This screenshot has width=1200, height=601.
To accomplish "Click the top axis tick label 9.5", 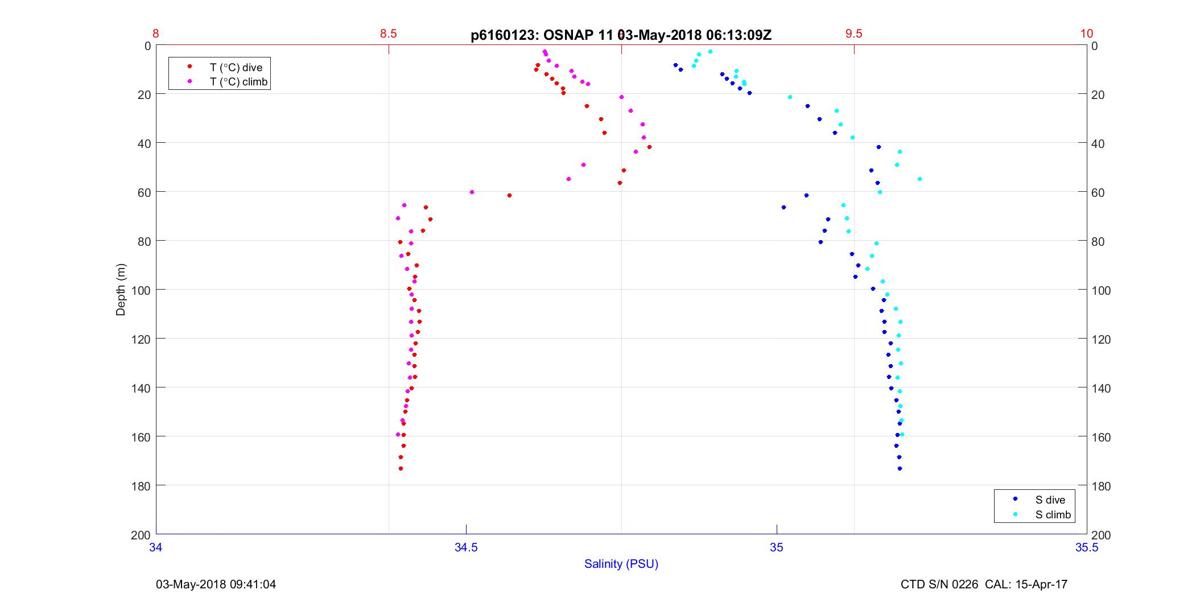I will click(854, 34).
